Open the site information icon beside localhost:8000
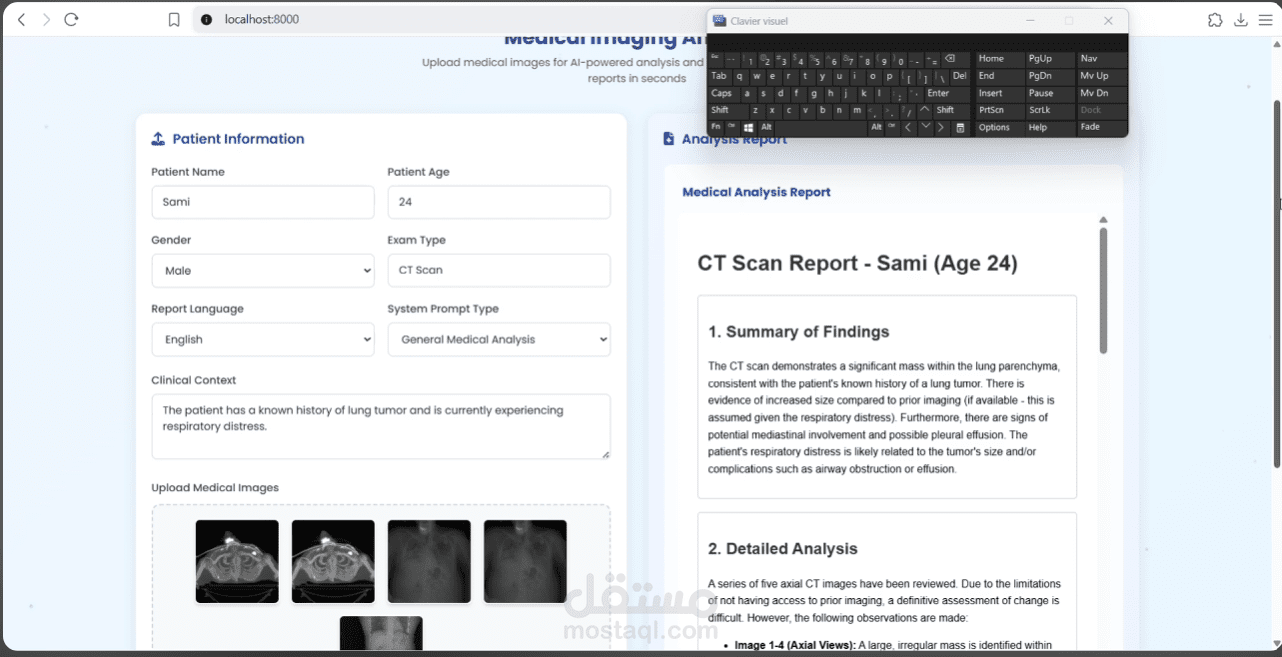Viewport: 1282px width, 657px height. [x=206, y=20]
